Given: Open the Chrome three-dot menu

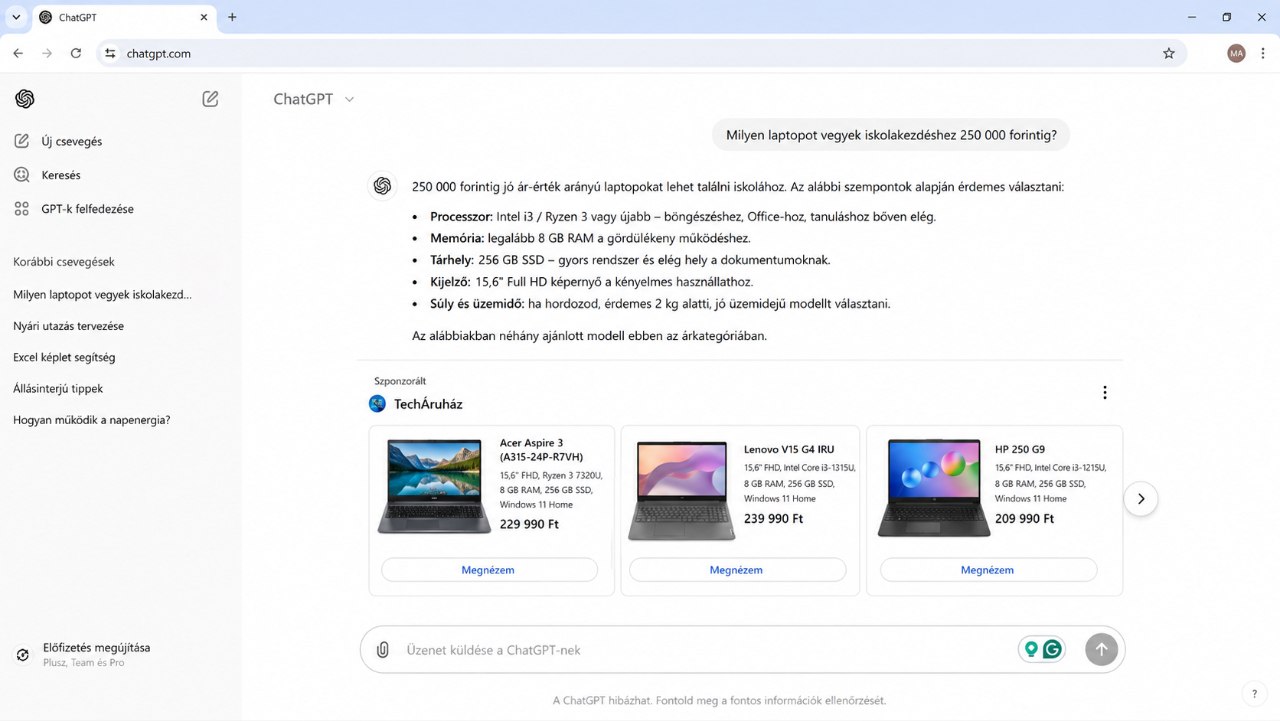Looking at the screenshot, I should pyautogui.click(x=1263, y=53).
